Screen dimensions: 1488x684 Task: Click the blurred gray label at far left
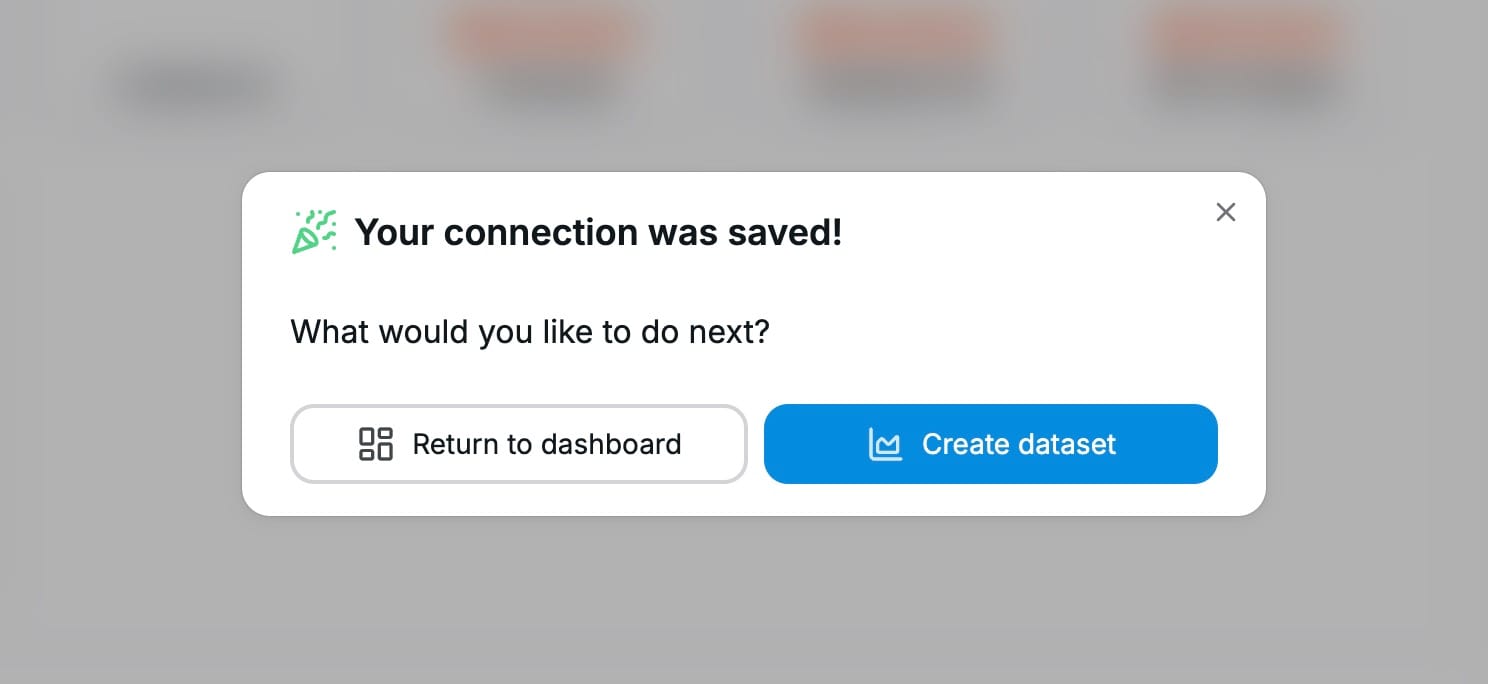tap(197, 87)
